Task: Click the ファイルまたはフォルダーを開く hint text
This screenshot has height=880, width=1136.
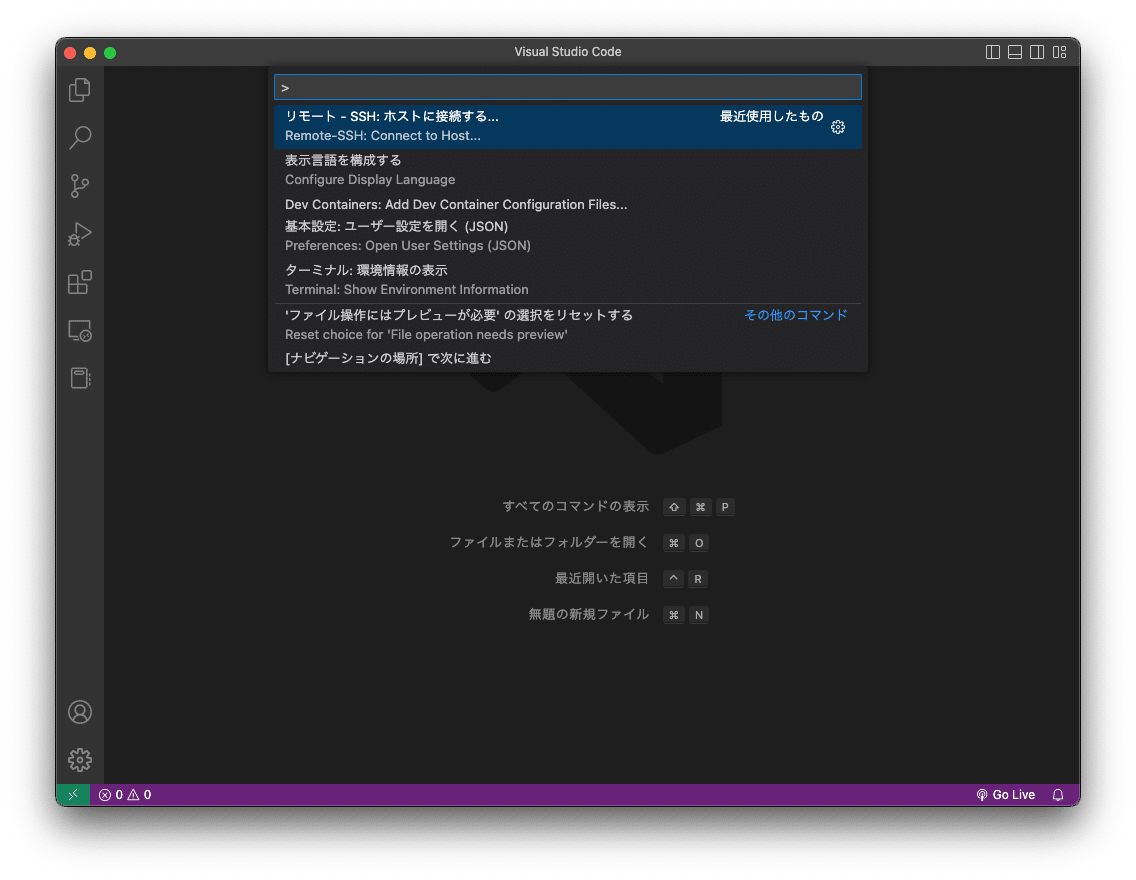Action: [549, 542]
